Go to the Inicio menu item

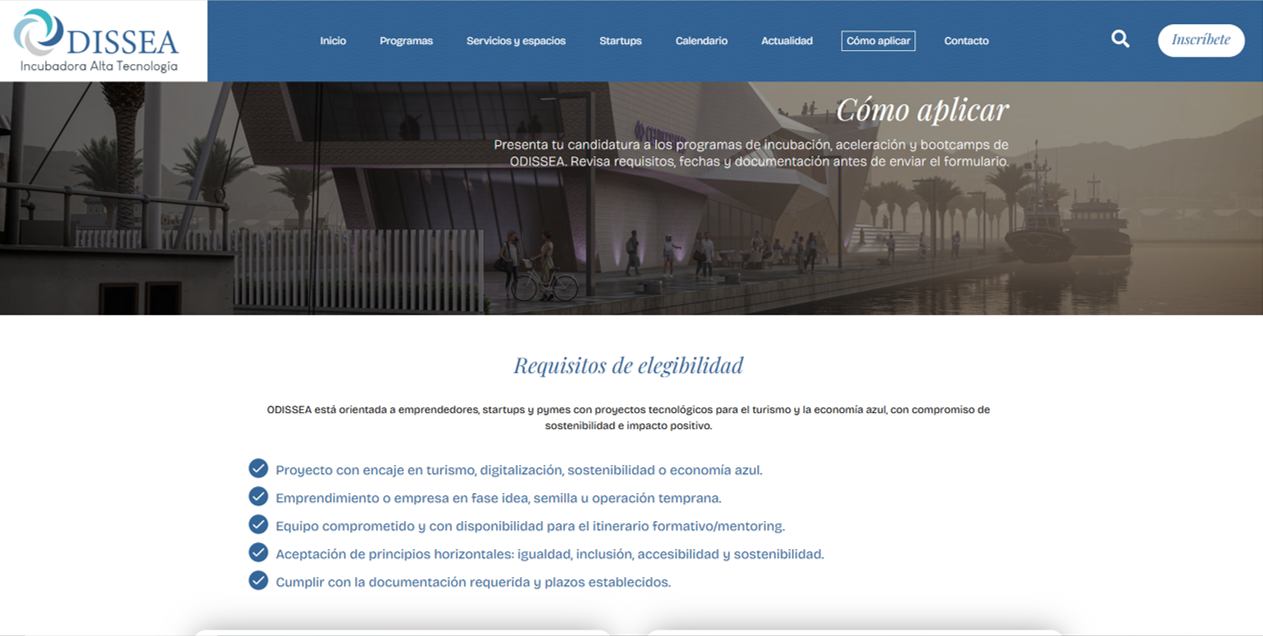pos(333,41)
